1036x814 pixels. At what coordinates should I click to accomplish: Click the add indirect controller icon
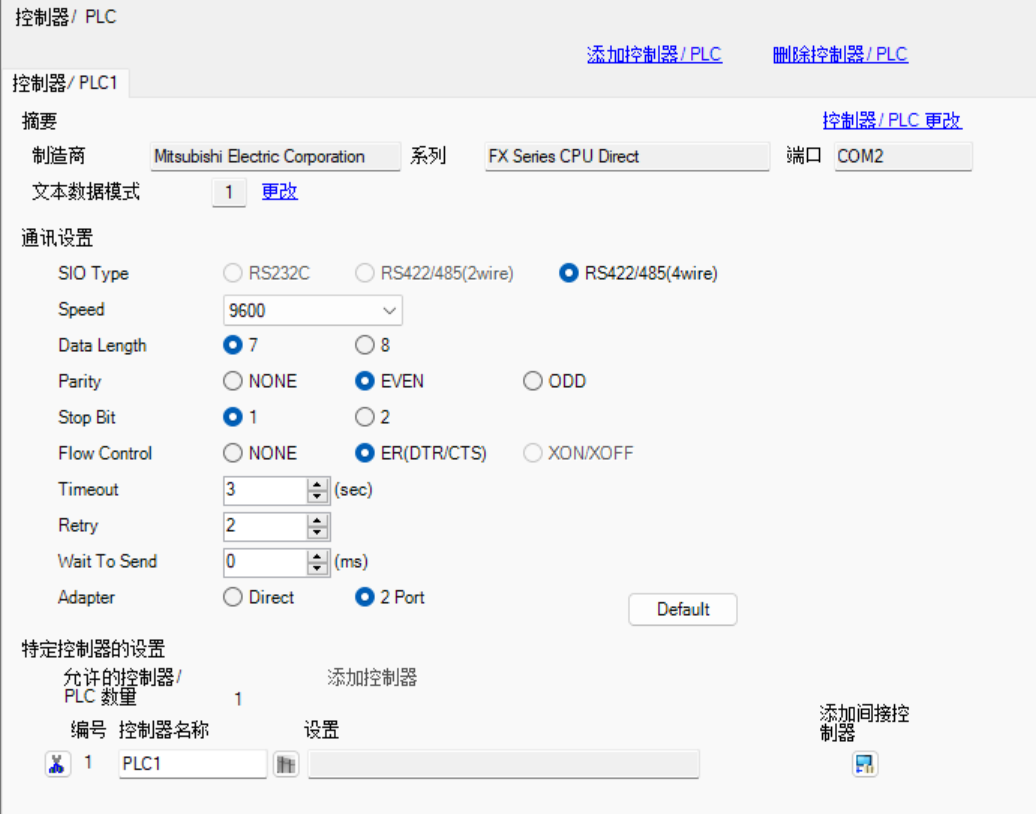click(865, 765)
